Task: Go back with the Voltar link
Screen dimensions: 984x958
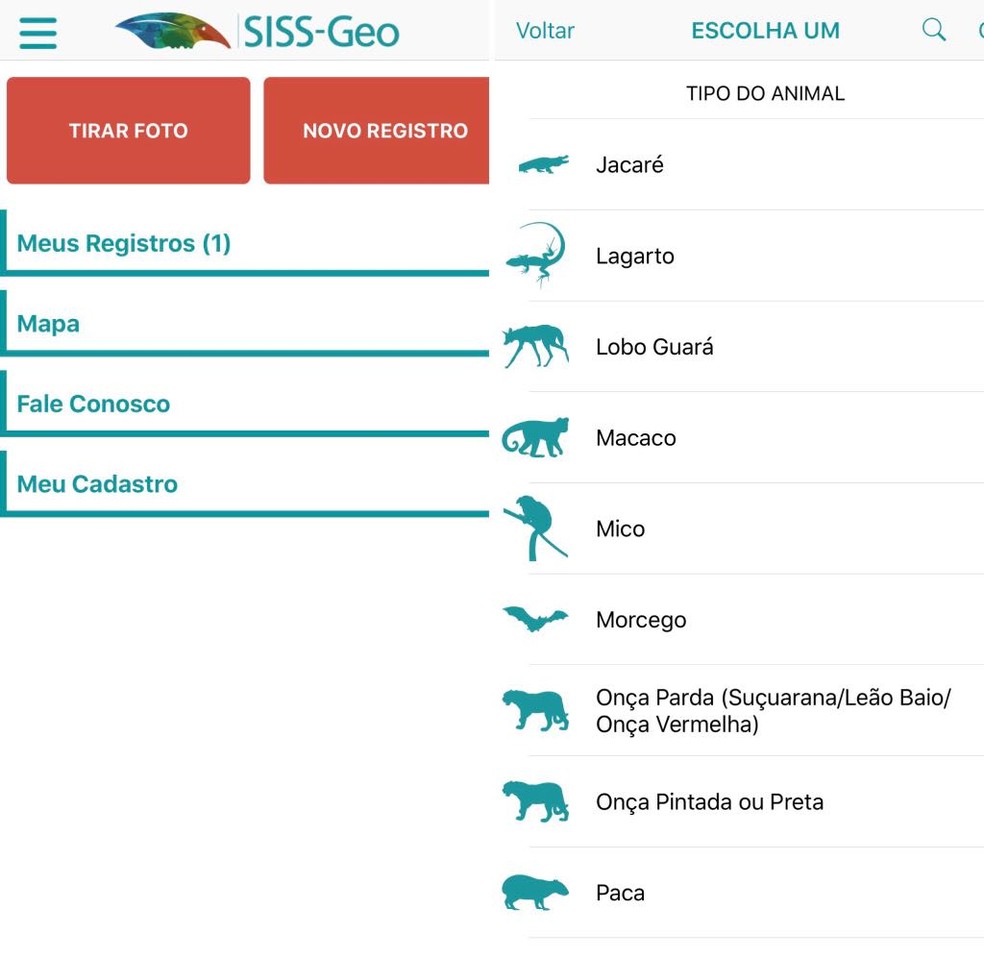Action: (x=545, y=31)
